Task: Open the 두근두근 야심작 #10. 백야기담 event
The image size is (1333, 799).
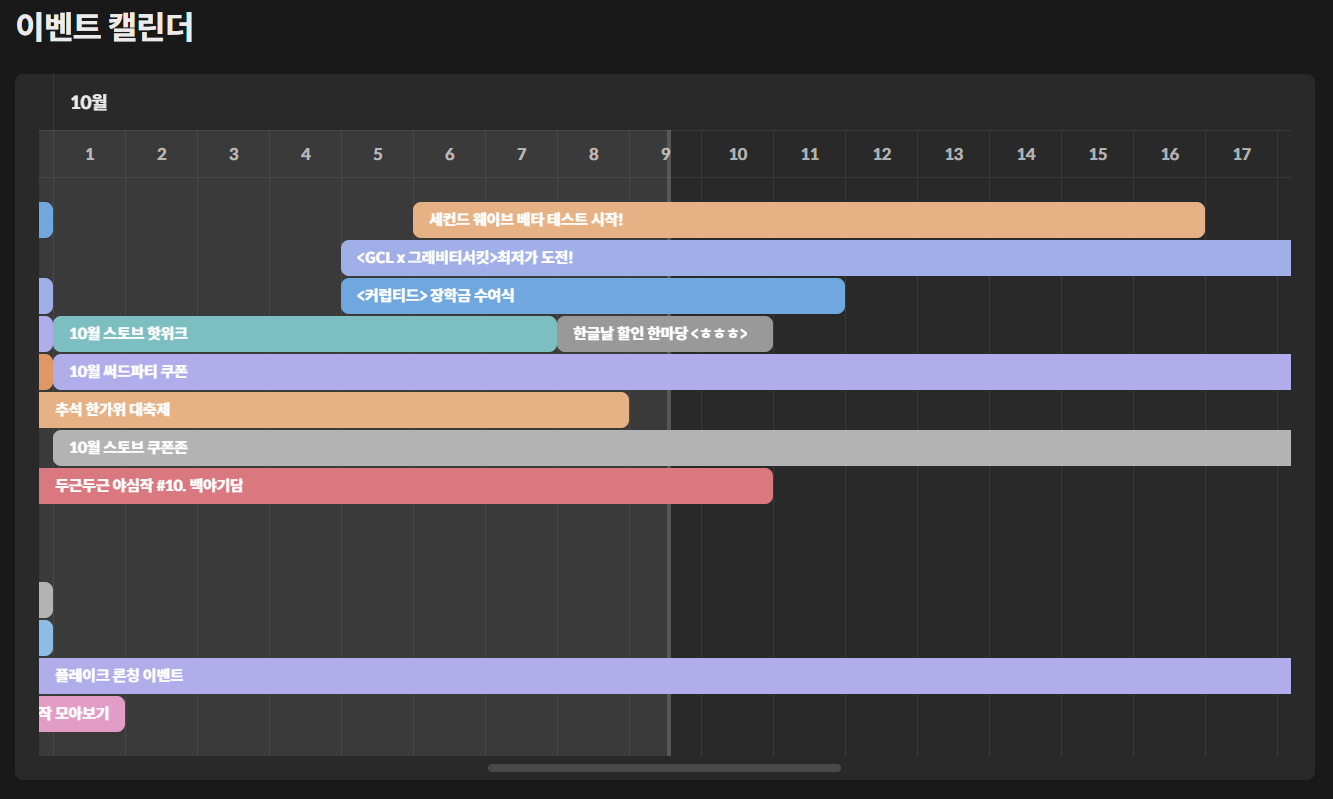Action: point(405,486)
